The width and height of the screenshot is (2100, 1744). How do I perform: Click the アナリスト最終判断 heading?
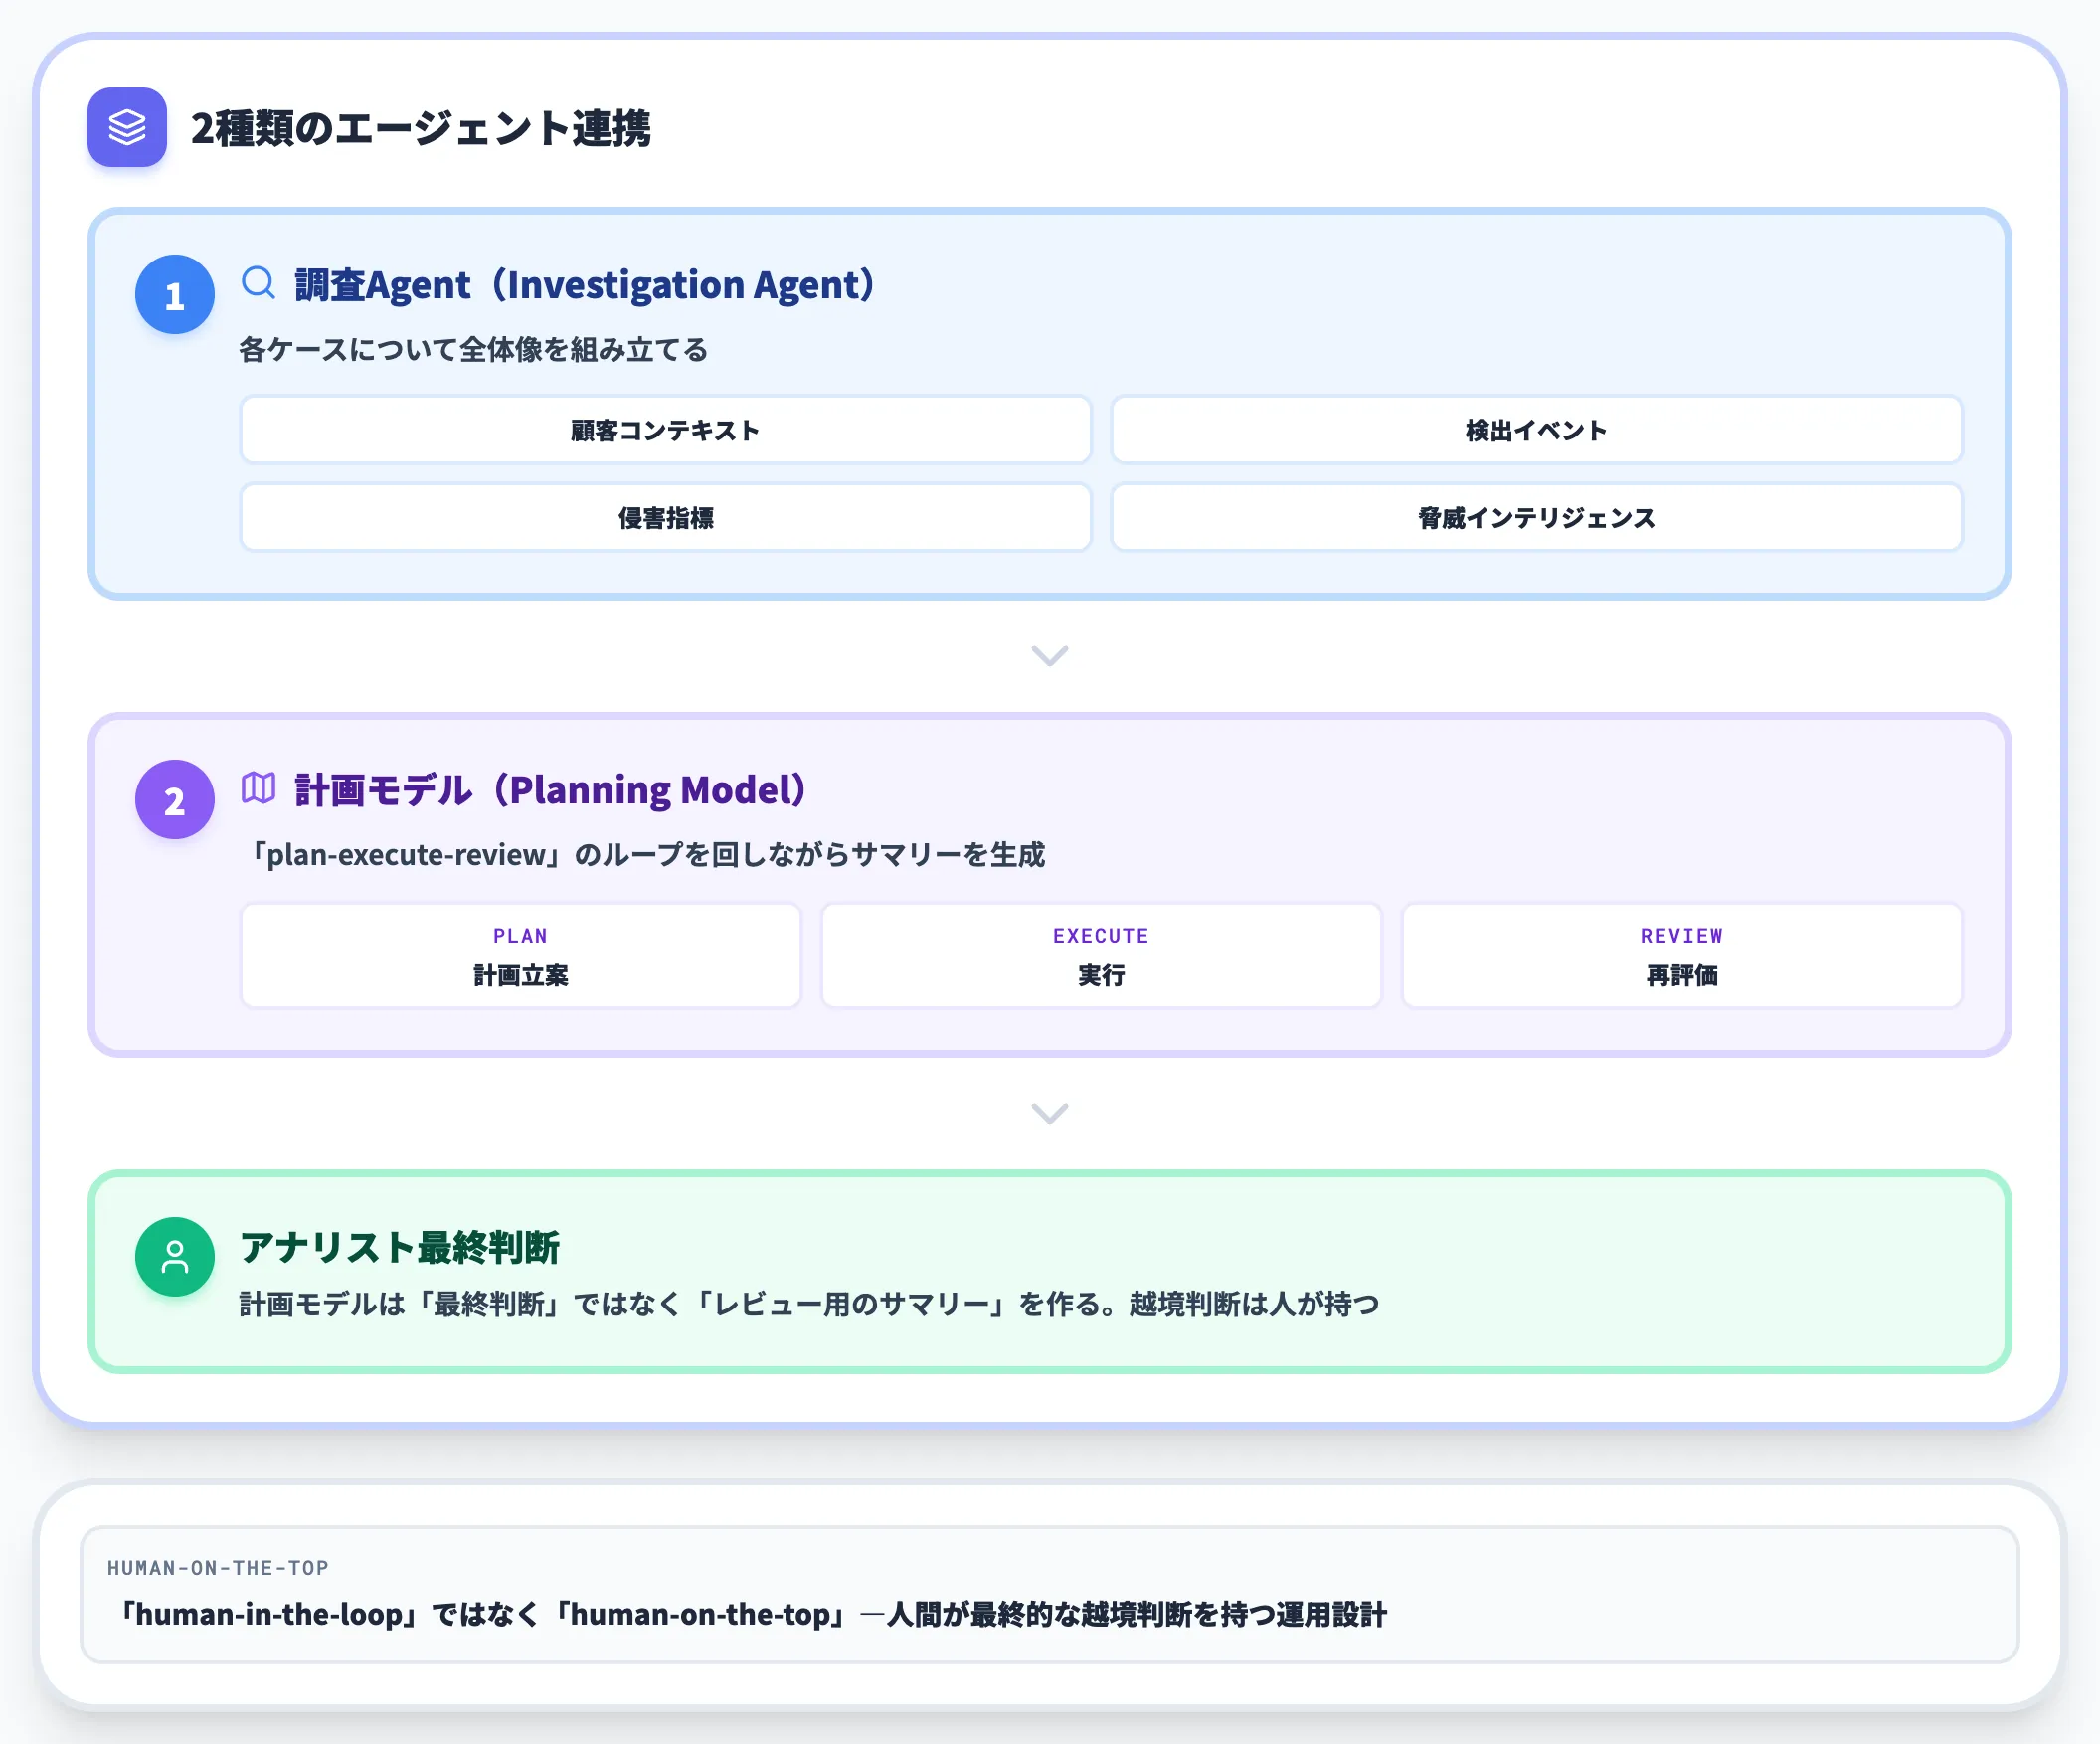pos(400,1247)
